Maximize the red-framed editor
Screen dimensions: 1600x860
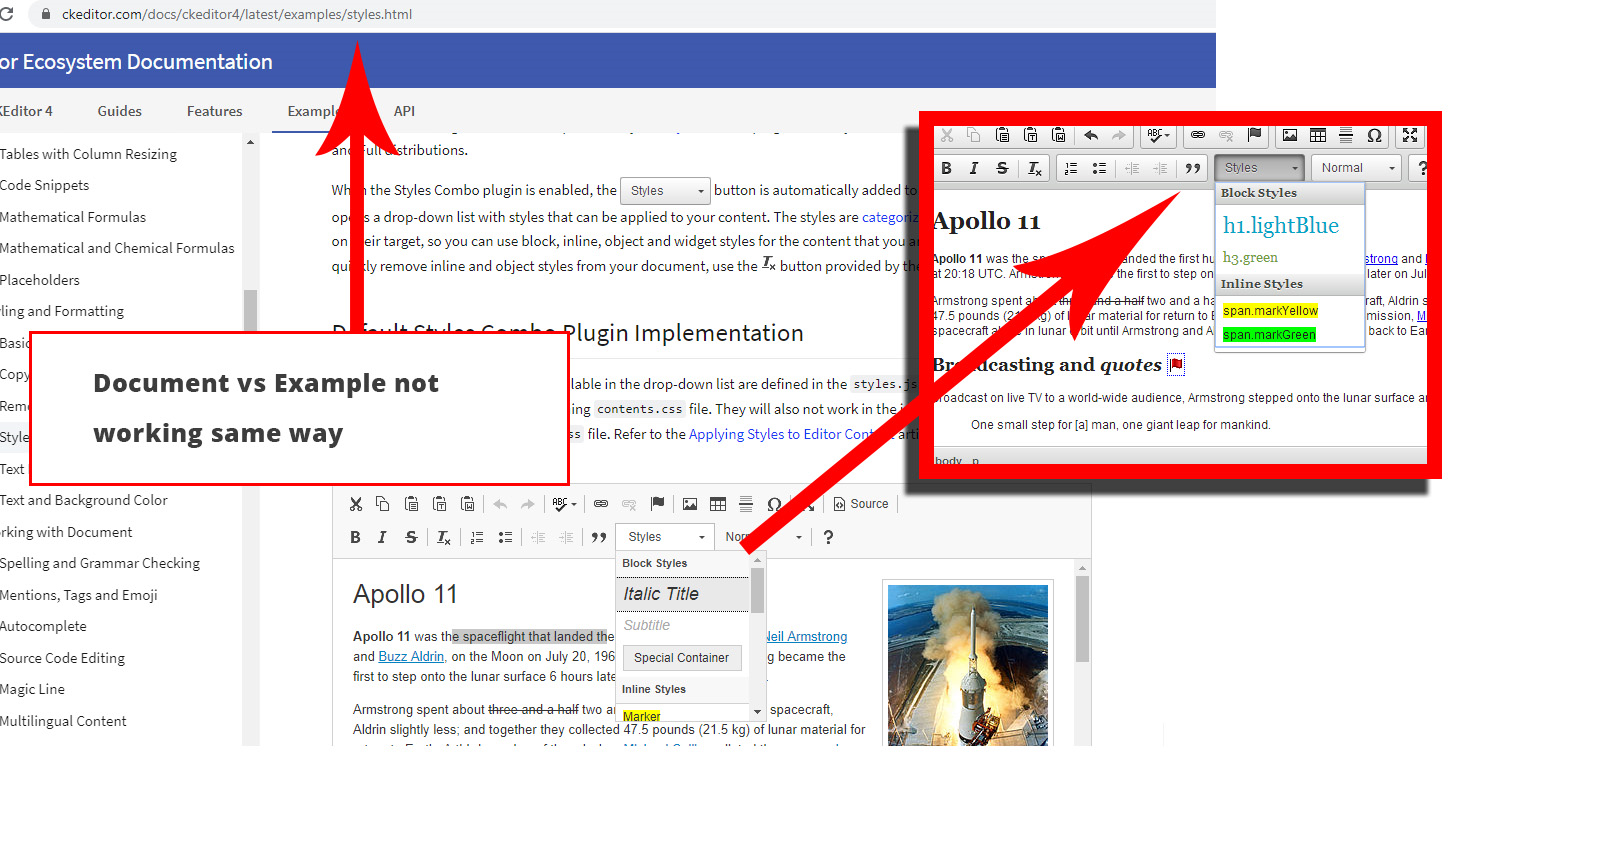pos(1410,135)
